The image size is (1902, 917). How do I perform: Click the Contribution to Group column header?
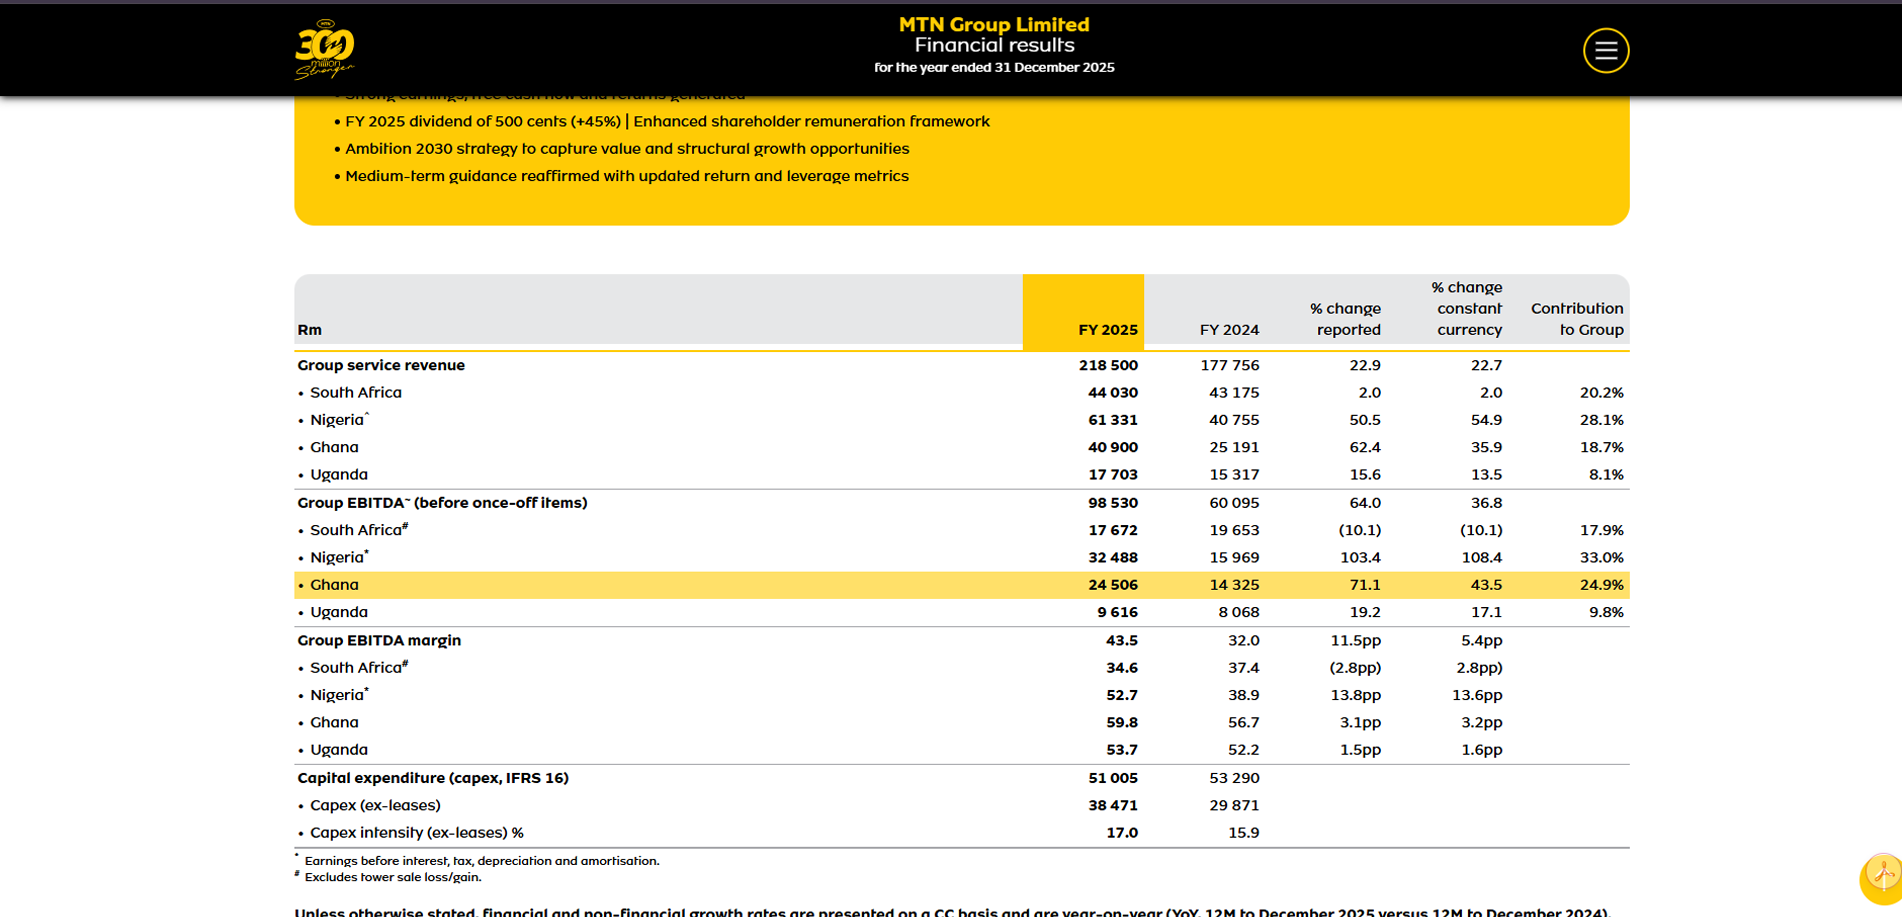tap(1577, 319)
